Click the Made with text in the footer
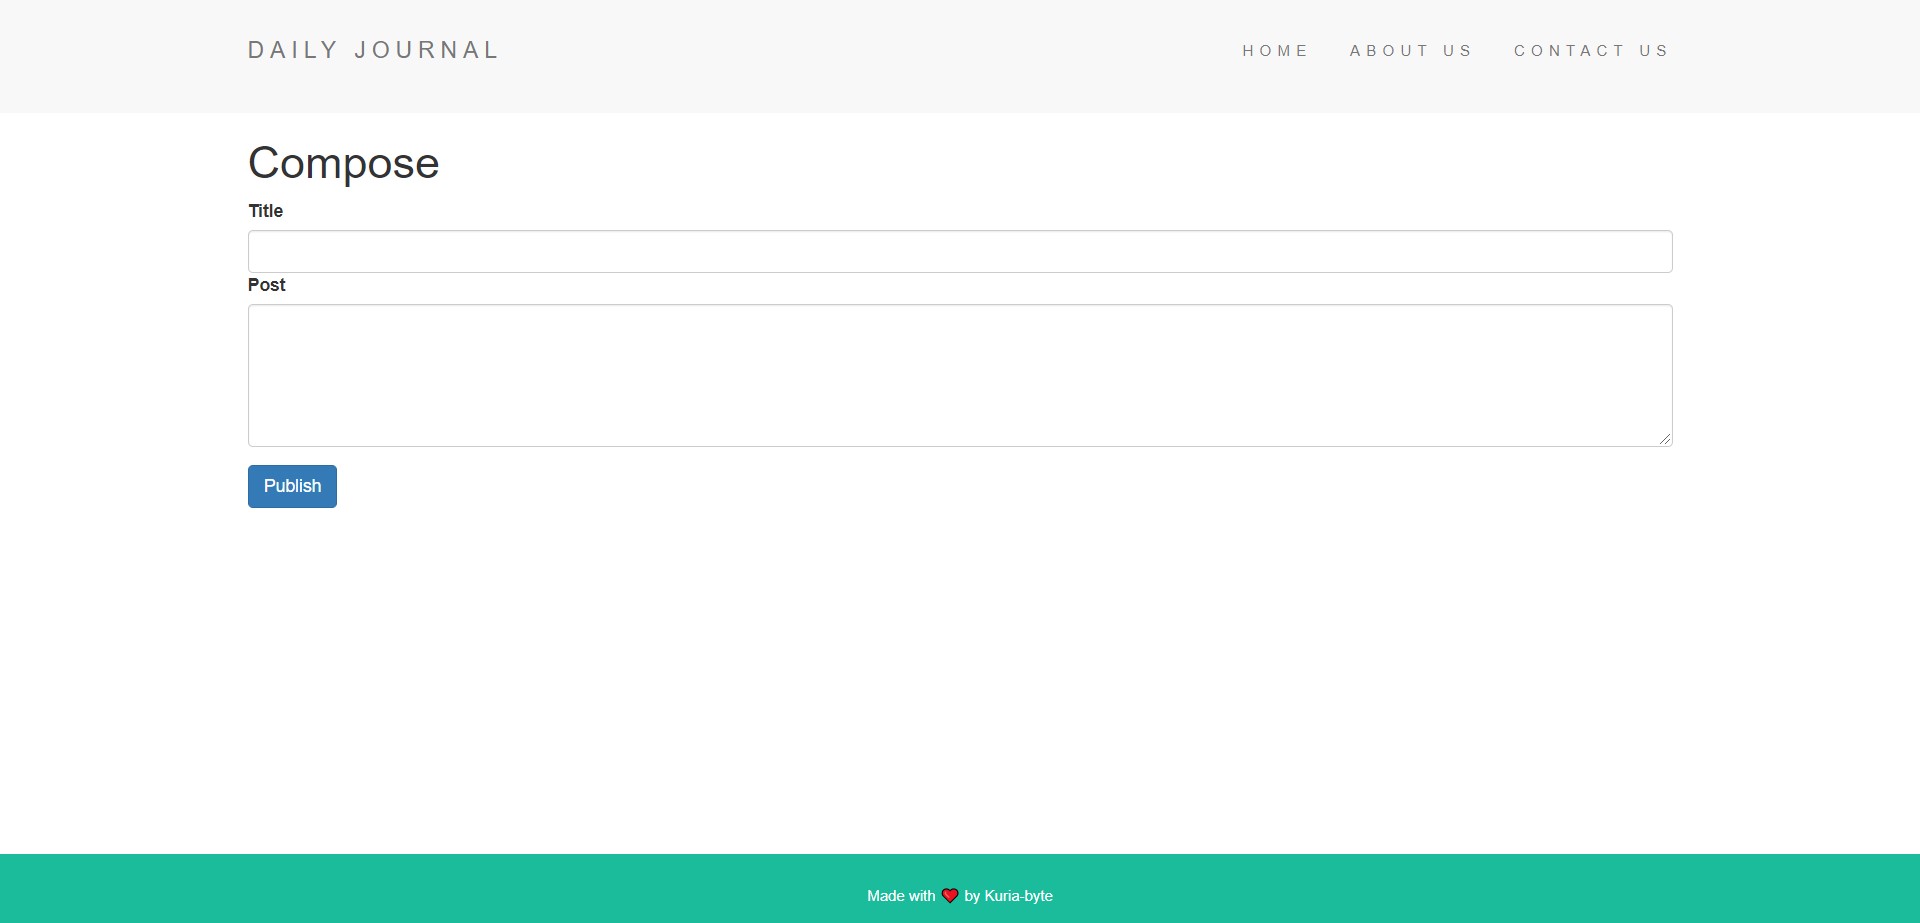The width and height of the screenshot is (1920, 923). (901, 895)
